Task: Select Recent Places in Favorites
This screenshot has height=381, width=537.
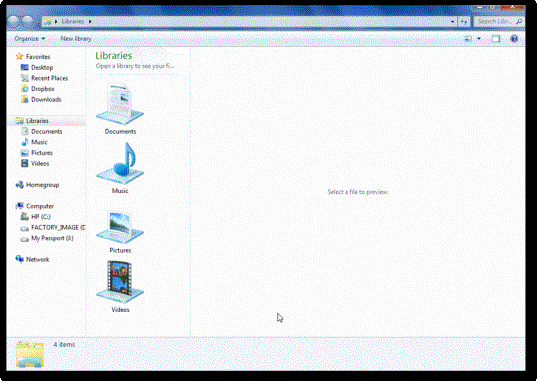Action: [x=50, y=78]
